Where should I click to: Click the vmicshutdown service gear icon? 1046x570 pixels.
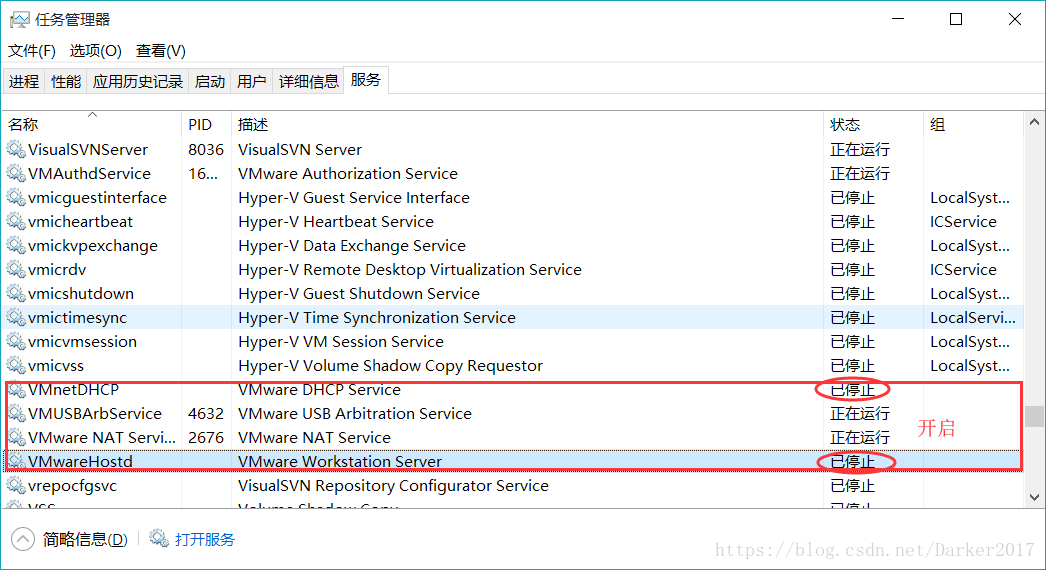click(16, 293)
